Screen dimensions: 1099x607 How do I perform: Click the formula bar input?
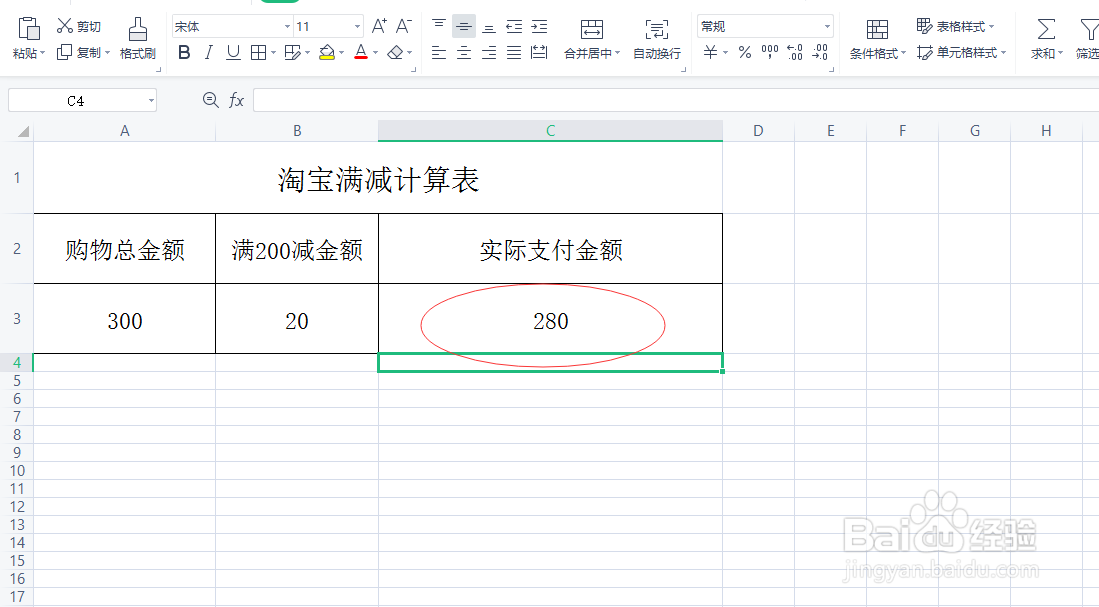(676, 101)
